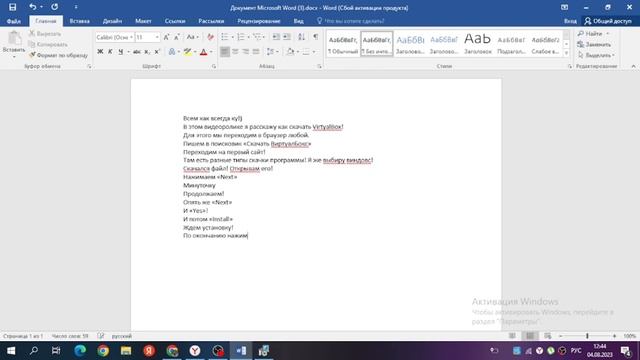Open the borders dropdown
640x360 pixels.
pos(313,52)
